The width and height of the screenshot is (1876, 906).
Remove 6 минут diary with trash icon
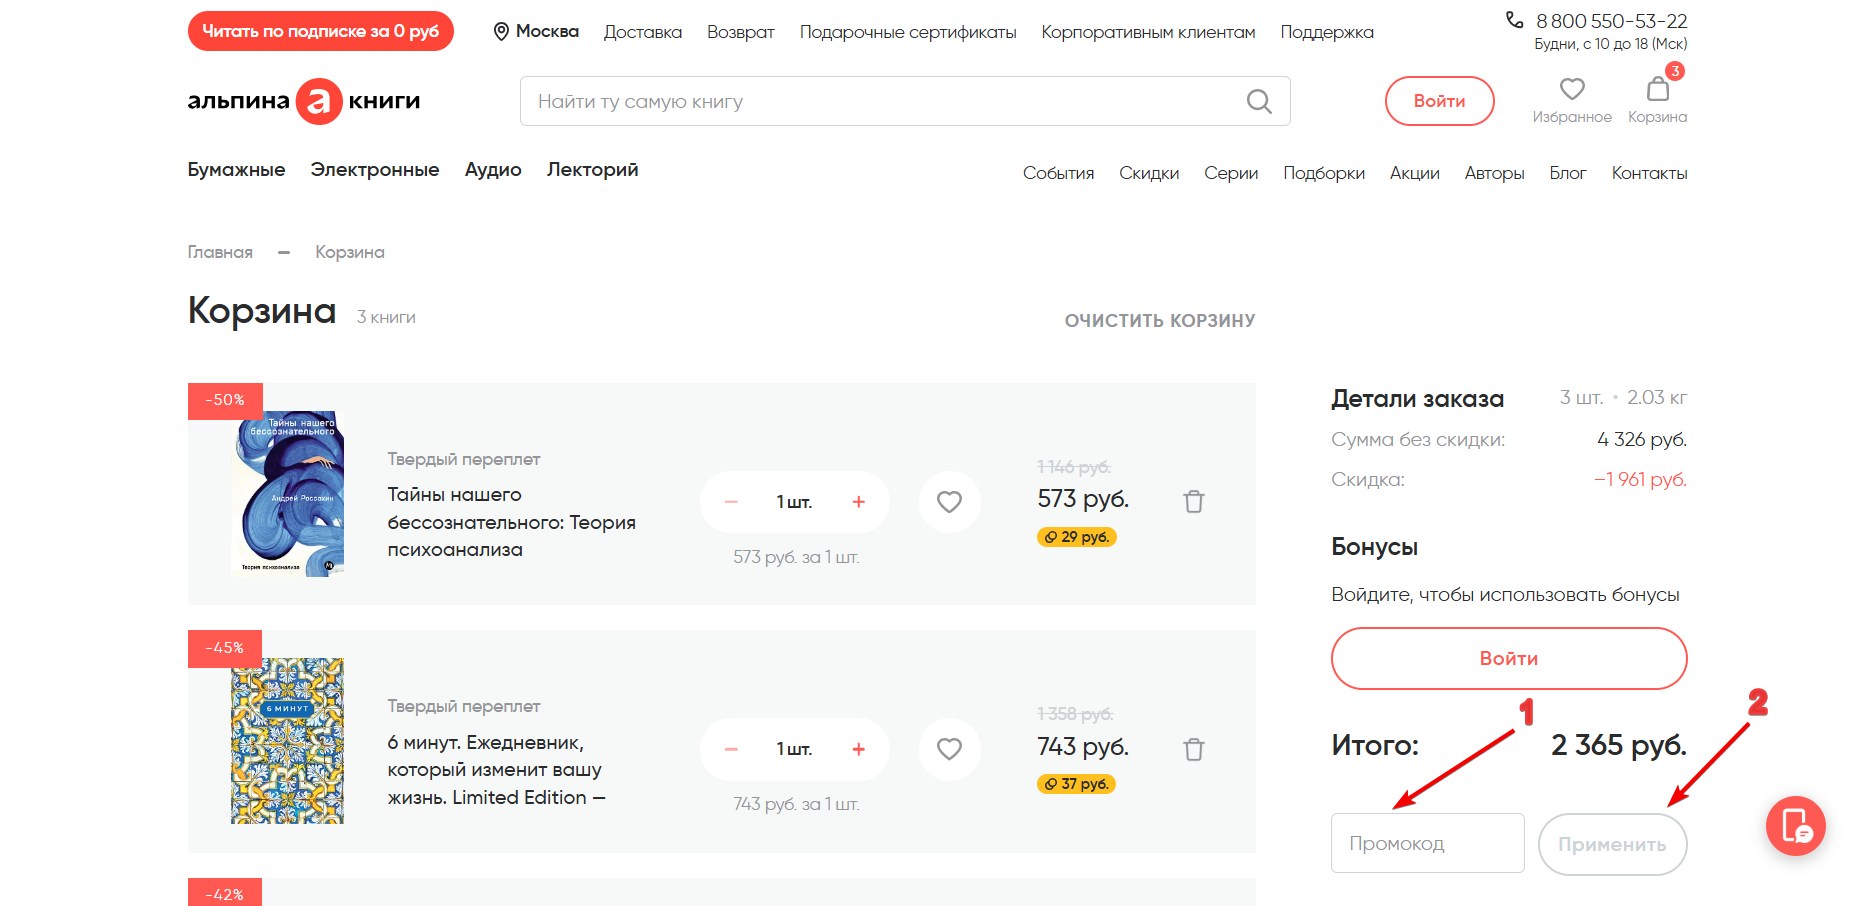1194,749
